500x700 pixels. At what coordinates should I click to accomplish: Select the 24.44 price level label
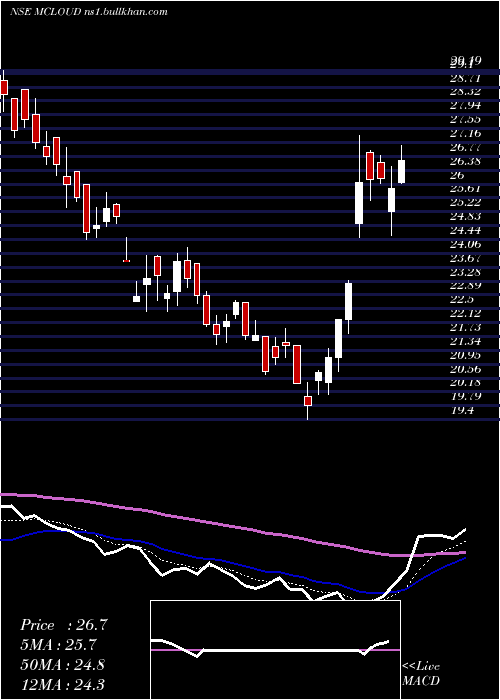tap(465, 230)
